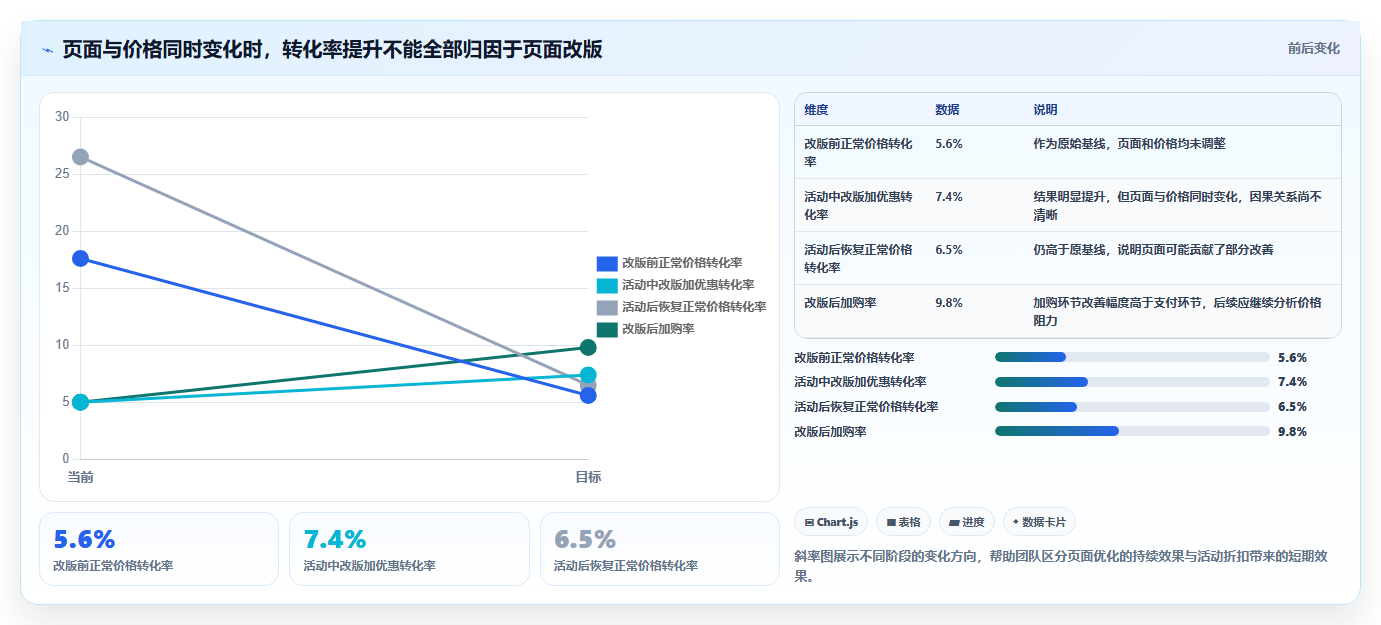This screenshot has height=625, width=1381.
Task: Click progress bar for 活动中改版加优惠转化率
Action: pyautogui.click(x=1132, y=382)
